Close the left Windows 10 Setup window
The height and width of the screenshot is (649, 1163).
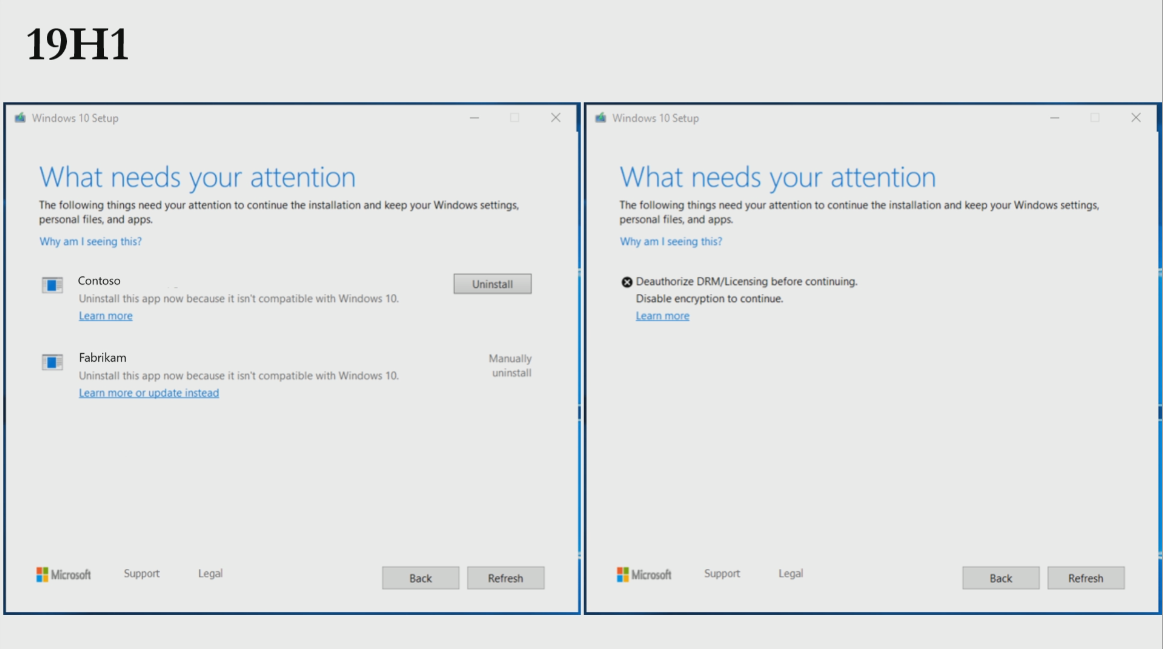click(x=556, y=118)
